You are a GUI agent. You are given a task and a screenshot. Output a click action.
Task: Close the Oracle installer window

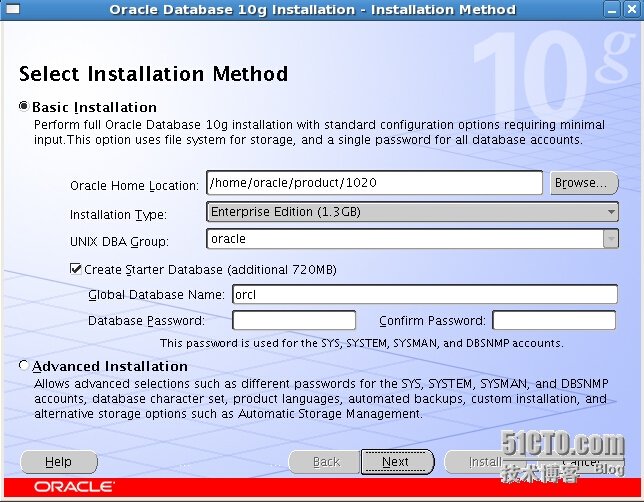tap(632, 9)
